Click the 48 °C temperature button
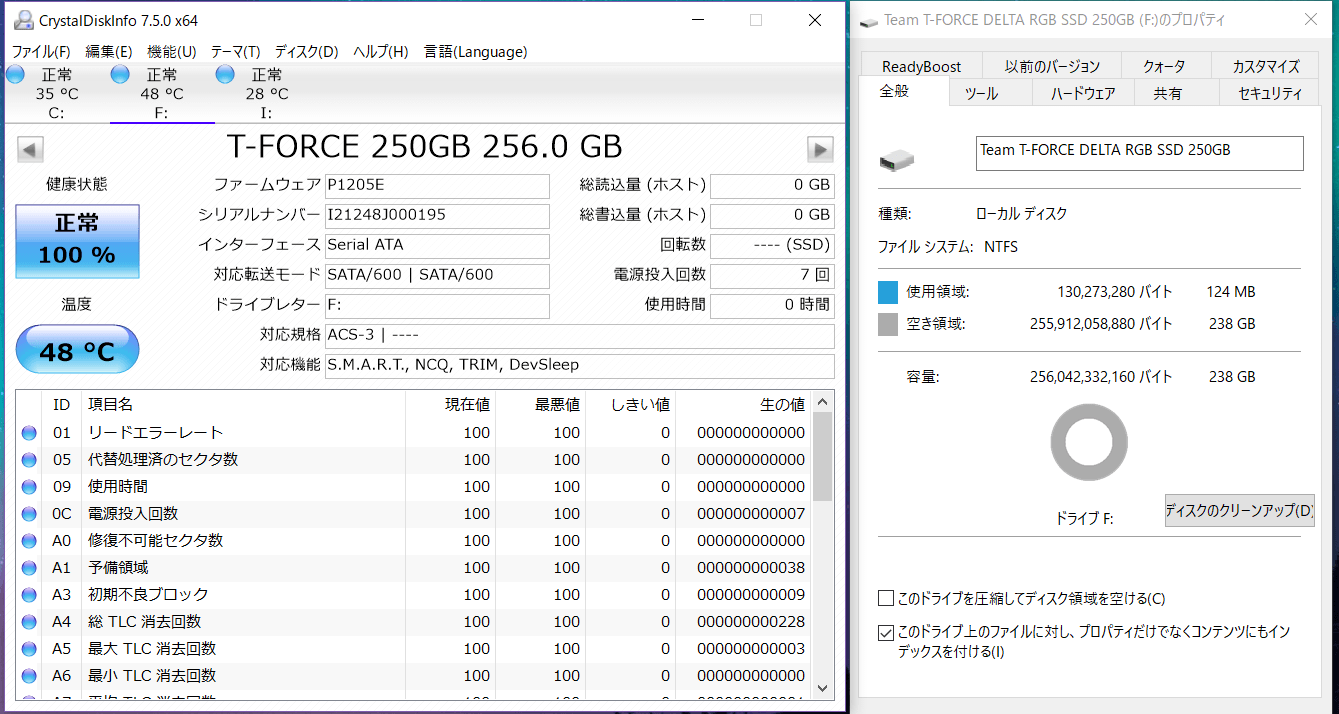The height and width of the screenshot is (714, 1339). [77, 351]
